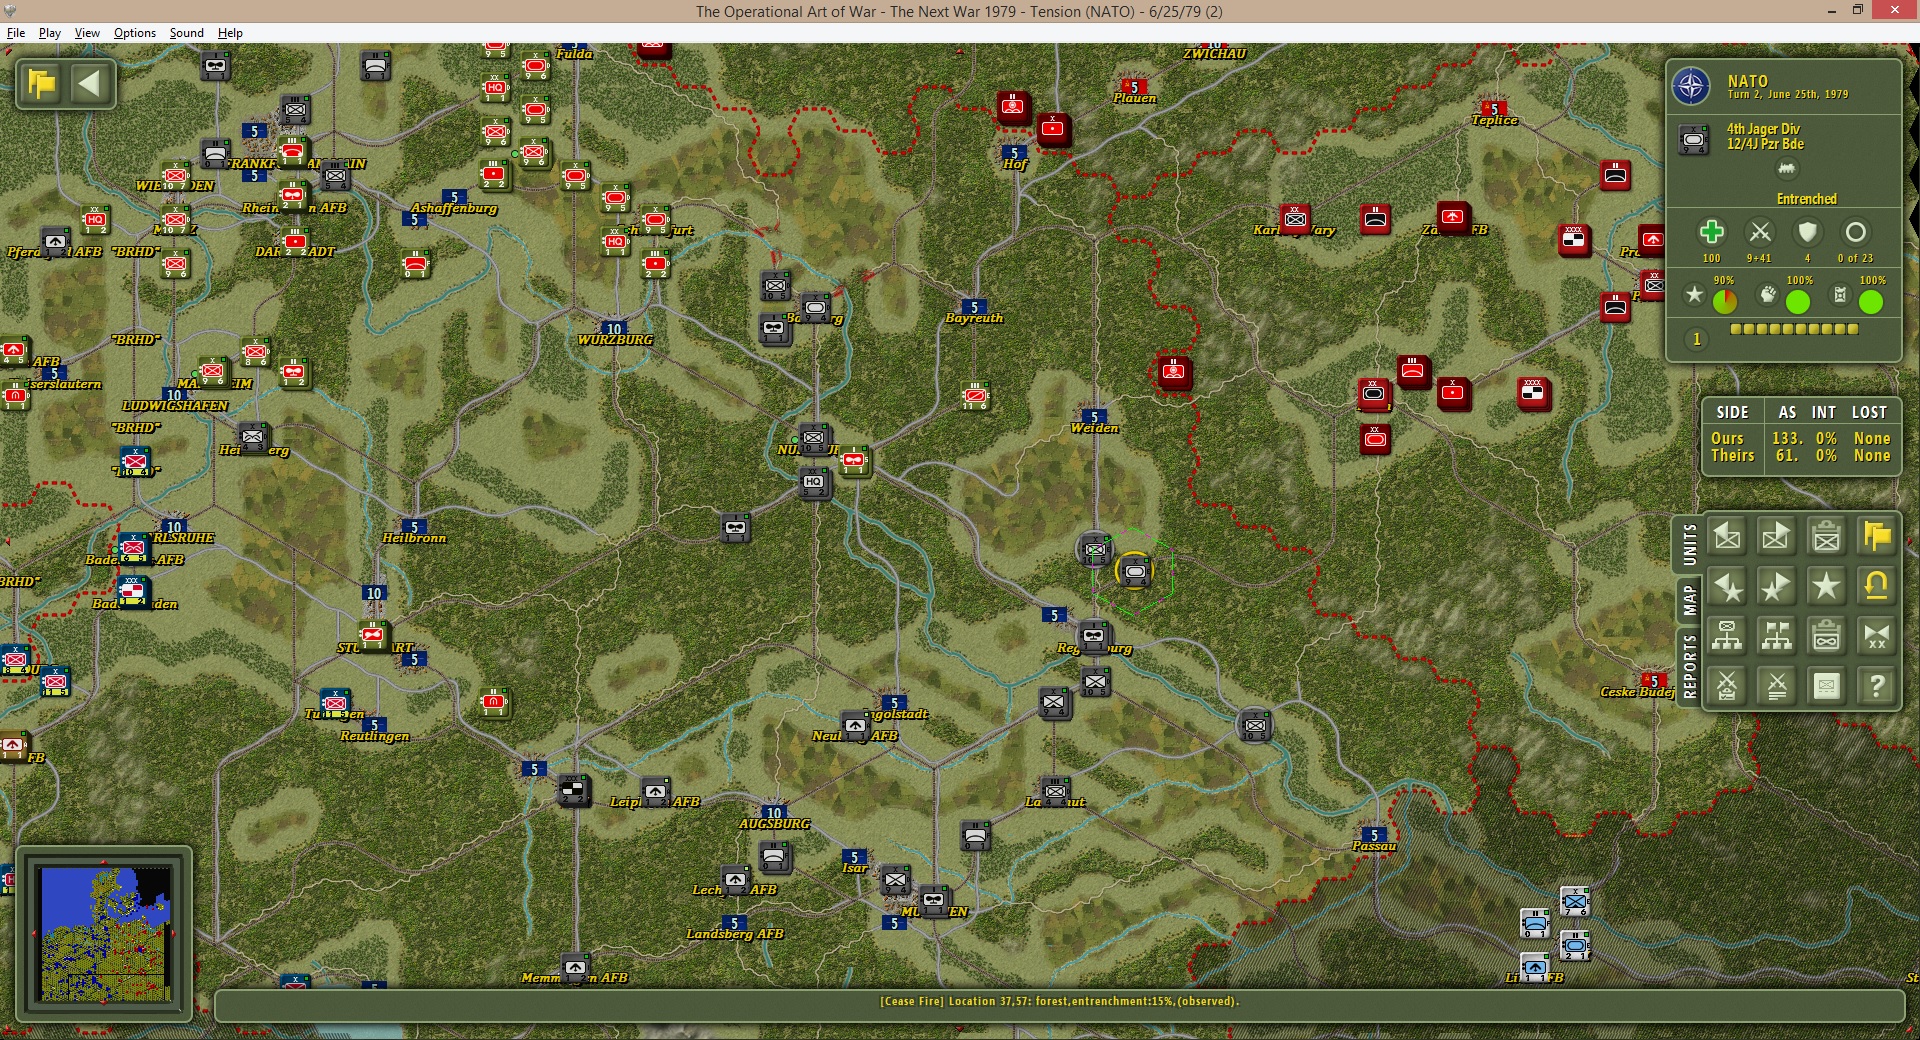Click the train rail movement icon
The width and height of the screenshot is (1920, 1040).
(1786, 169)
